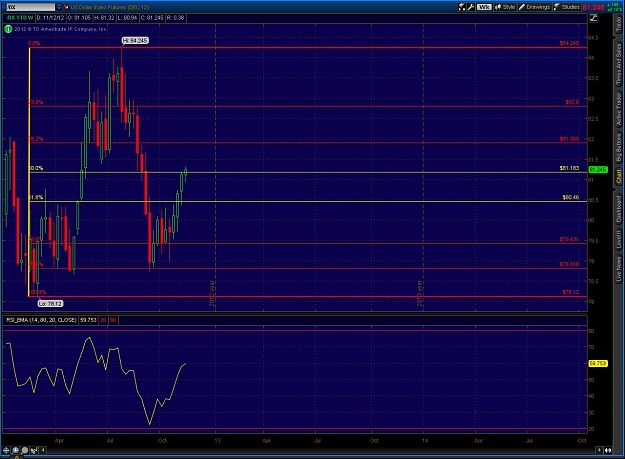
Task: Open the Big Buttons side tab
Action: click(x=618, y=147)
